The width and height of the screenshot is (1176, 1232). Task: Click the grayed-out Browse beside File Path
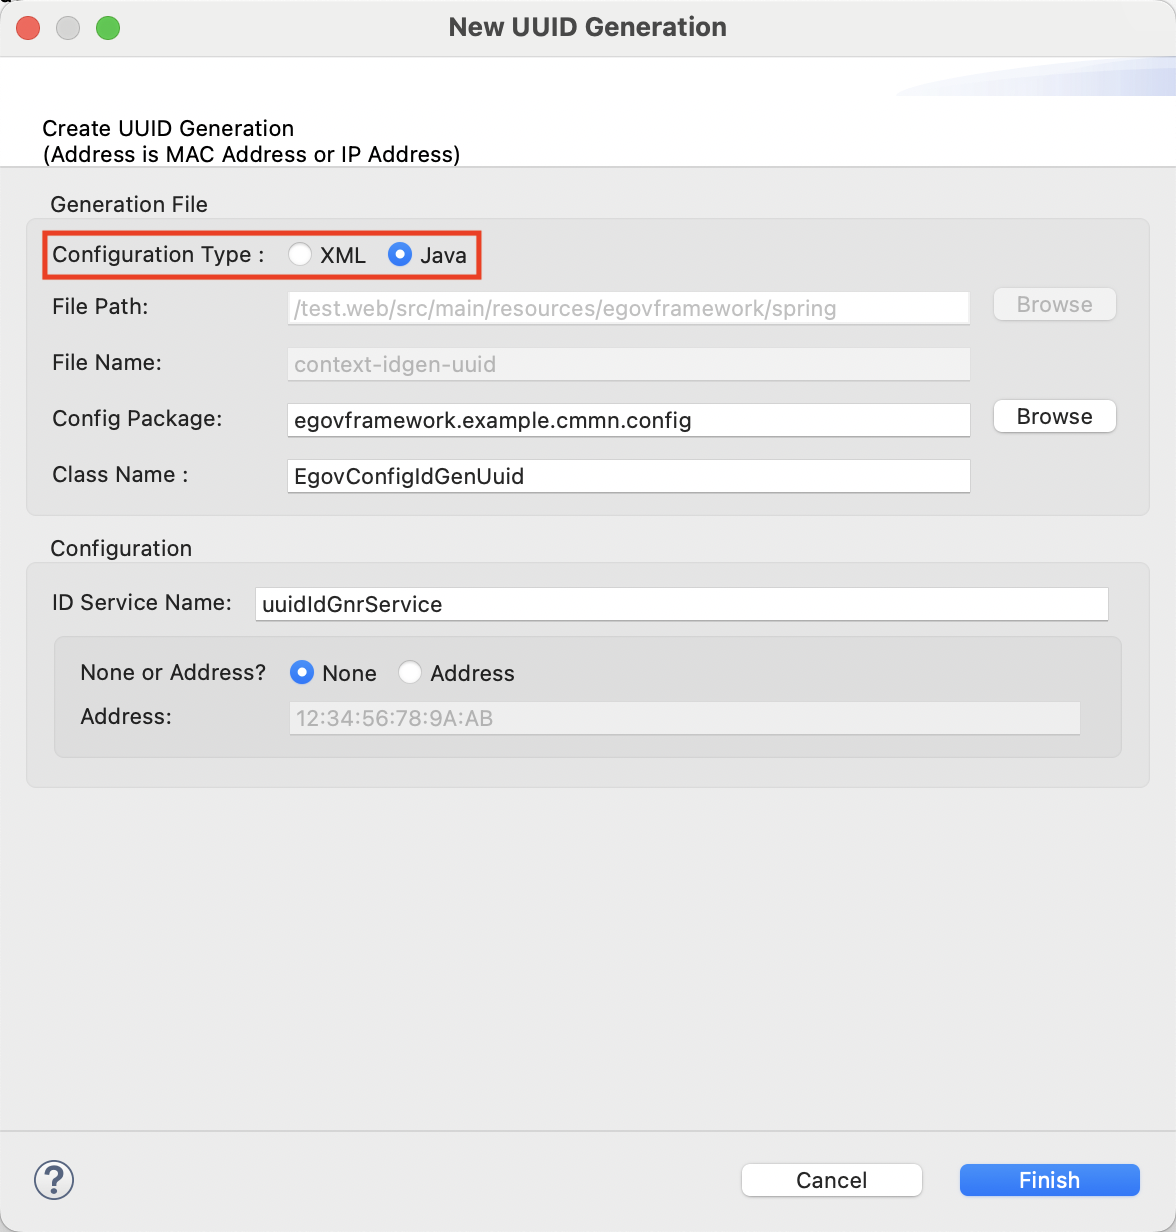pos(1054,305)
